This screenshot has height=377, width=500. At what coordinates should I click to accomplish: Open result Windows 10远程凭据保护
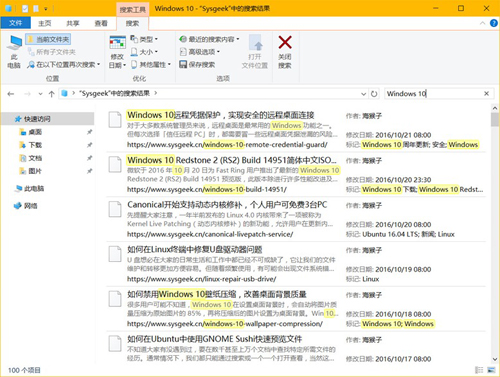pyautogui.click(x=220, y=115)
